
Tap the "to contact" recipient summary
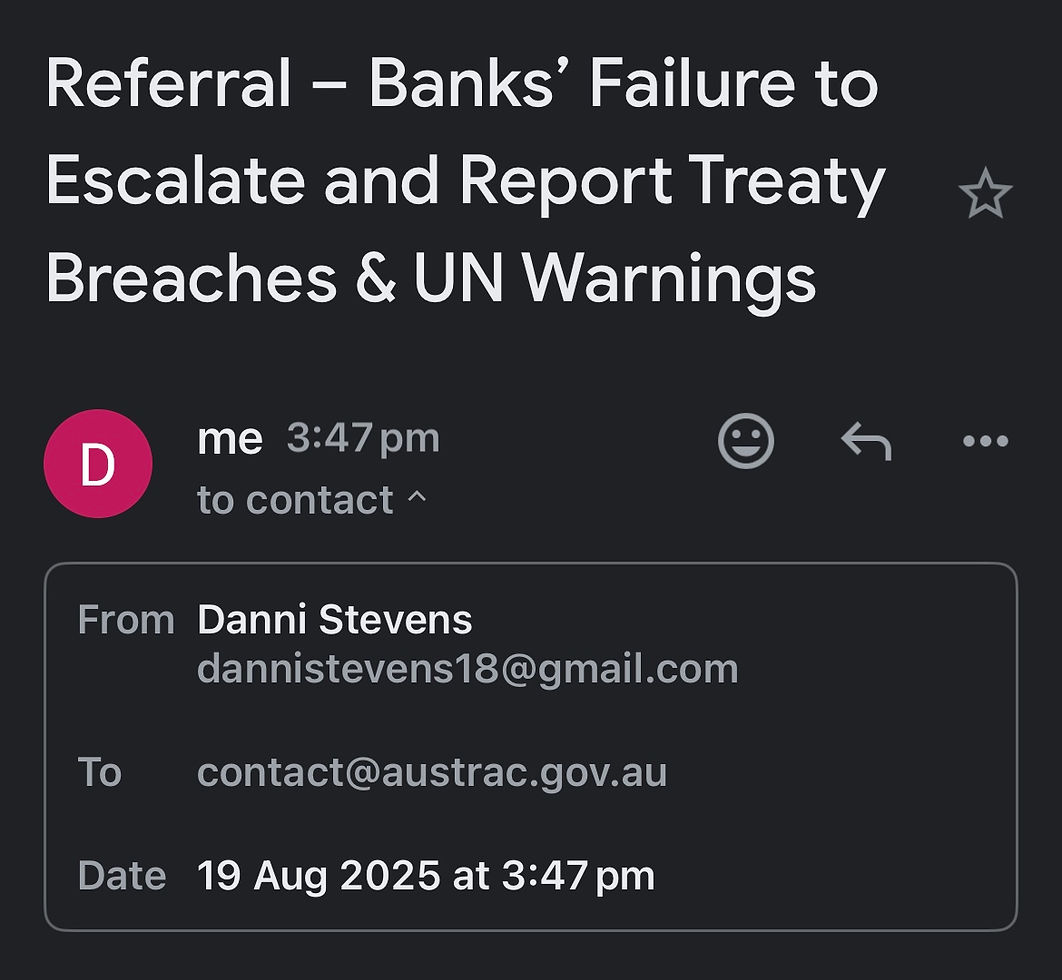[295, 500]
